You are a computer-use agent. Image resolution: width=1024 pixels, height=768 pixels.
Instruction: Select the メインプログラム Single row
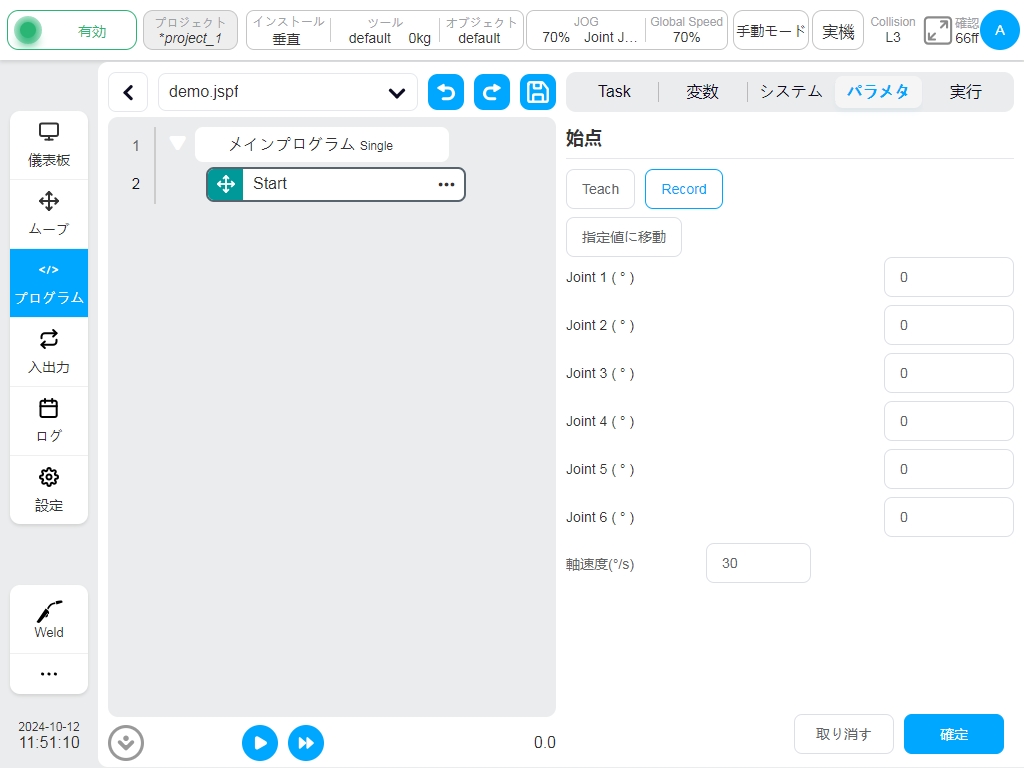coord(322,144)
